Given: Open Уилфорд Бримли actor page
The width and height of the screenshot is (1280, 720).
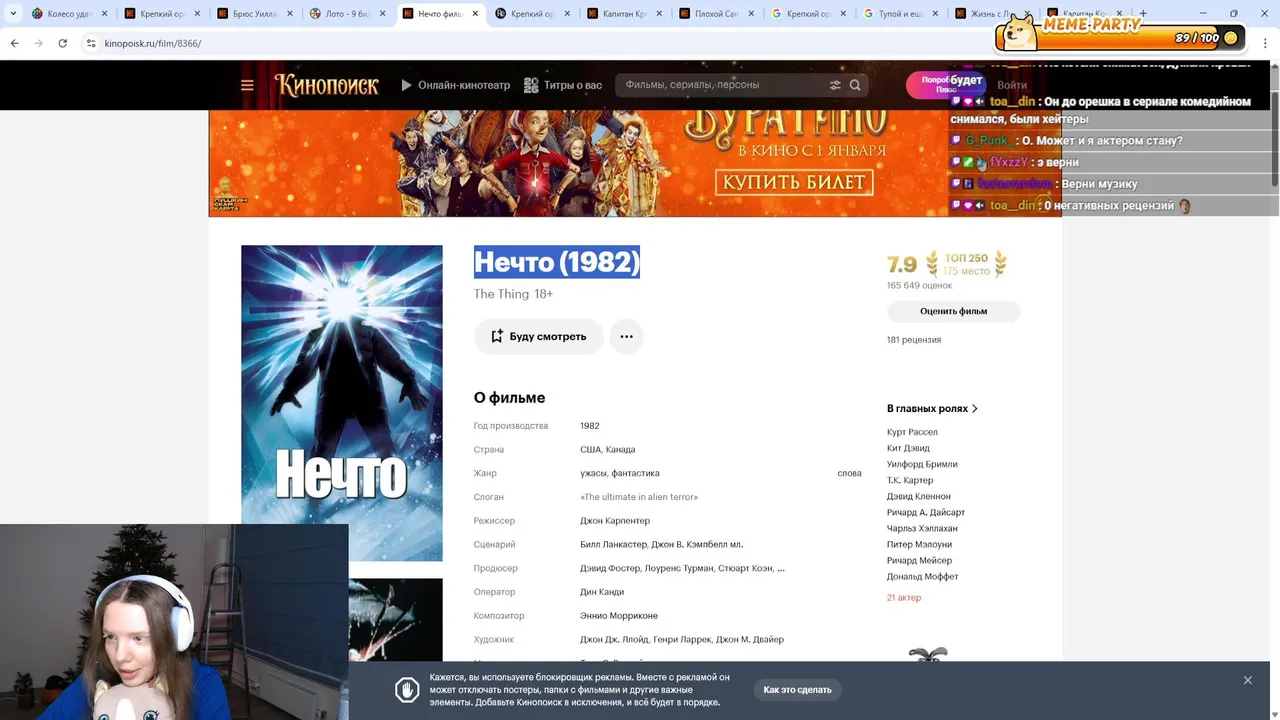Looking at the screenshot, I should point(921,464).
